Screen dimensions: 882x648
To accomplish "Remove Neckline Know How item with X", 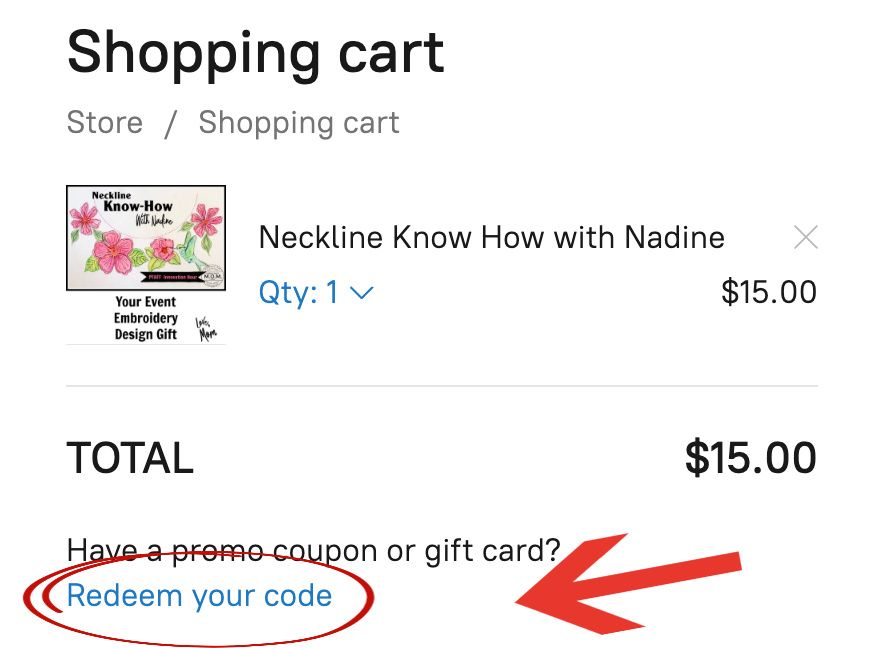I will (x=805, y=238).
